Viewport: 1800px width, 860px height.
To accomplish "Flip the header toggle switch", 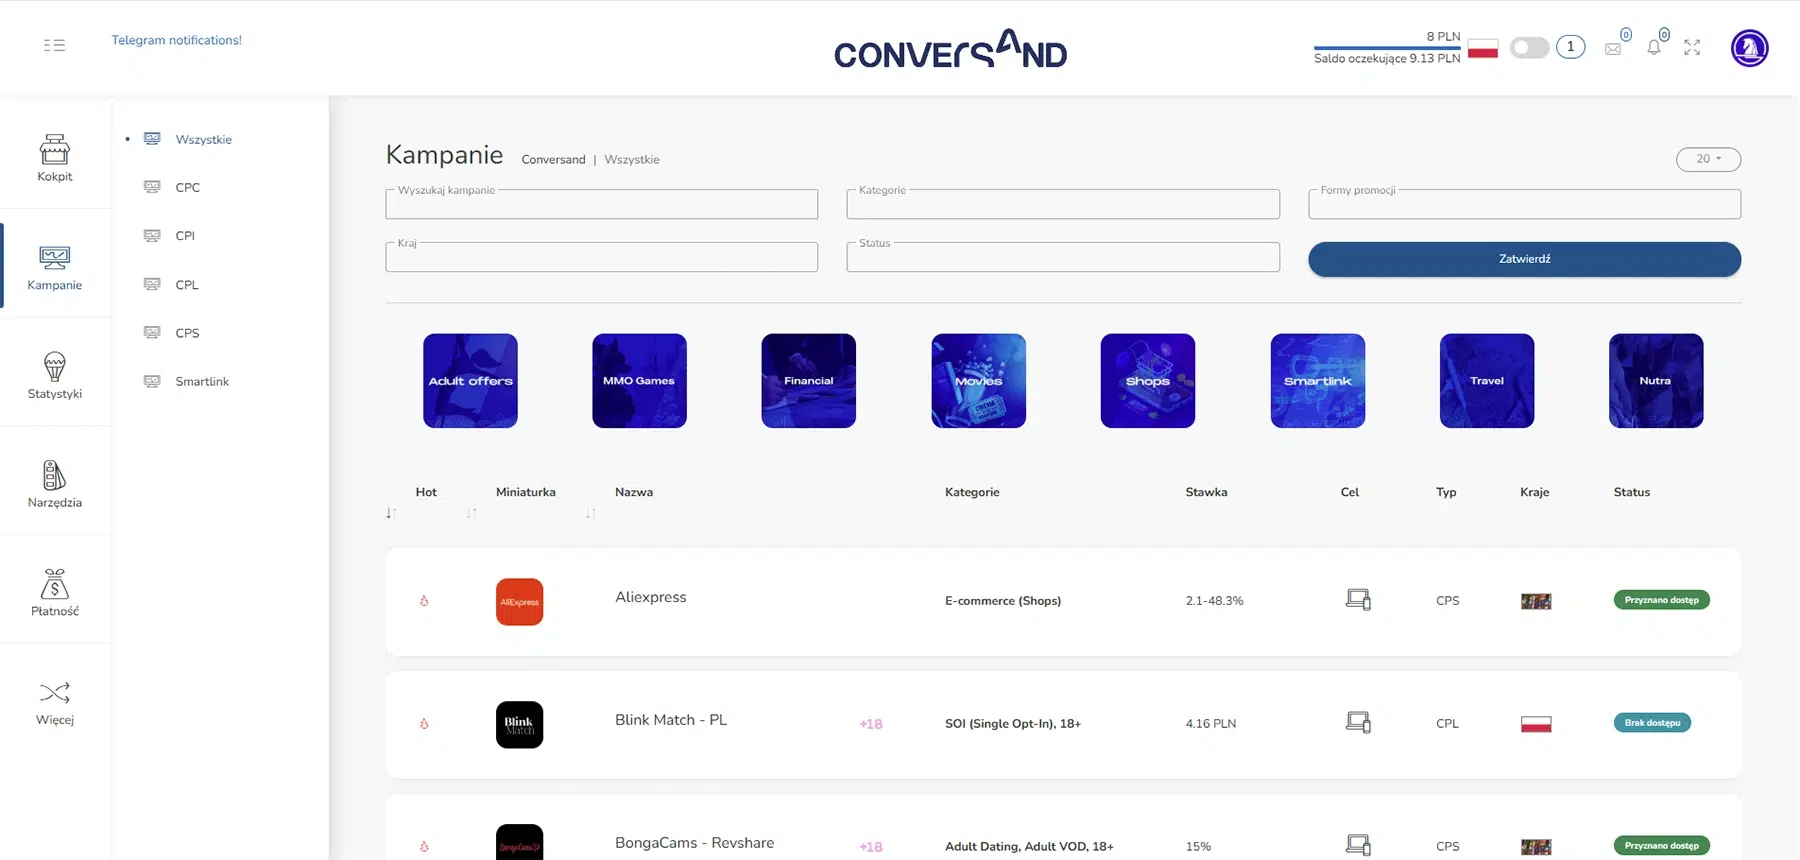I will [x=1529, y=47].
